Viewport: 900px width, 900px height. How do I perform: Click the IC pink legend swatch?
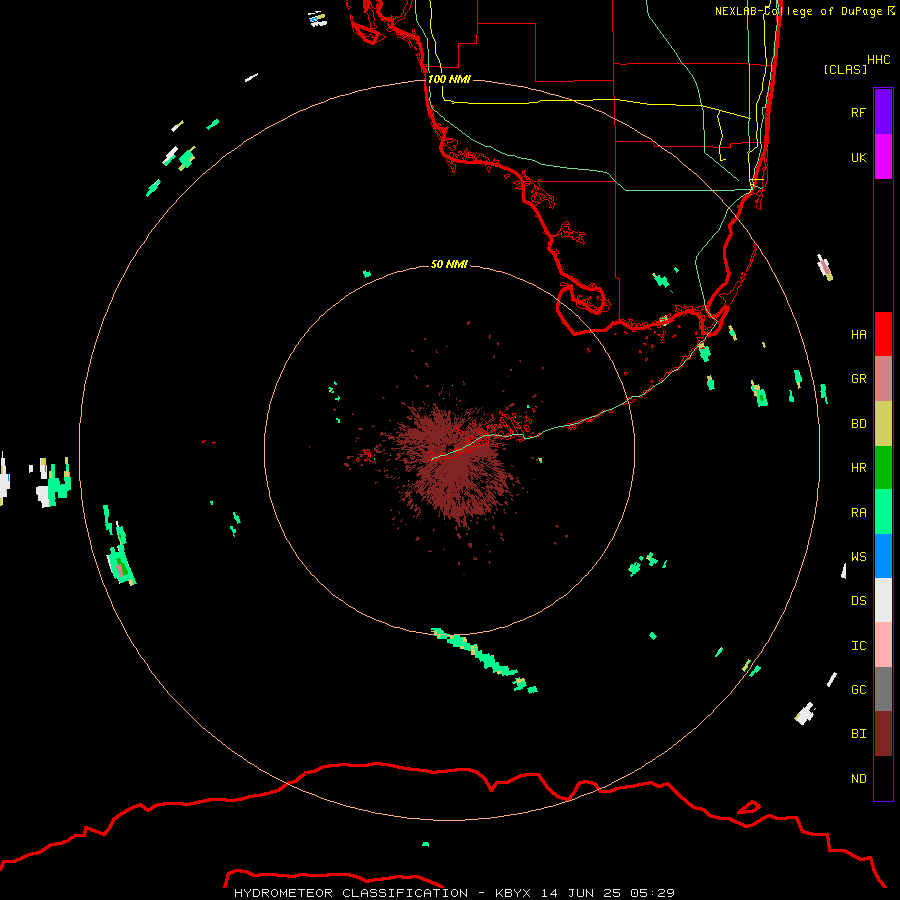pyautogui.click(x=883, y=645)
